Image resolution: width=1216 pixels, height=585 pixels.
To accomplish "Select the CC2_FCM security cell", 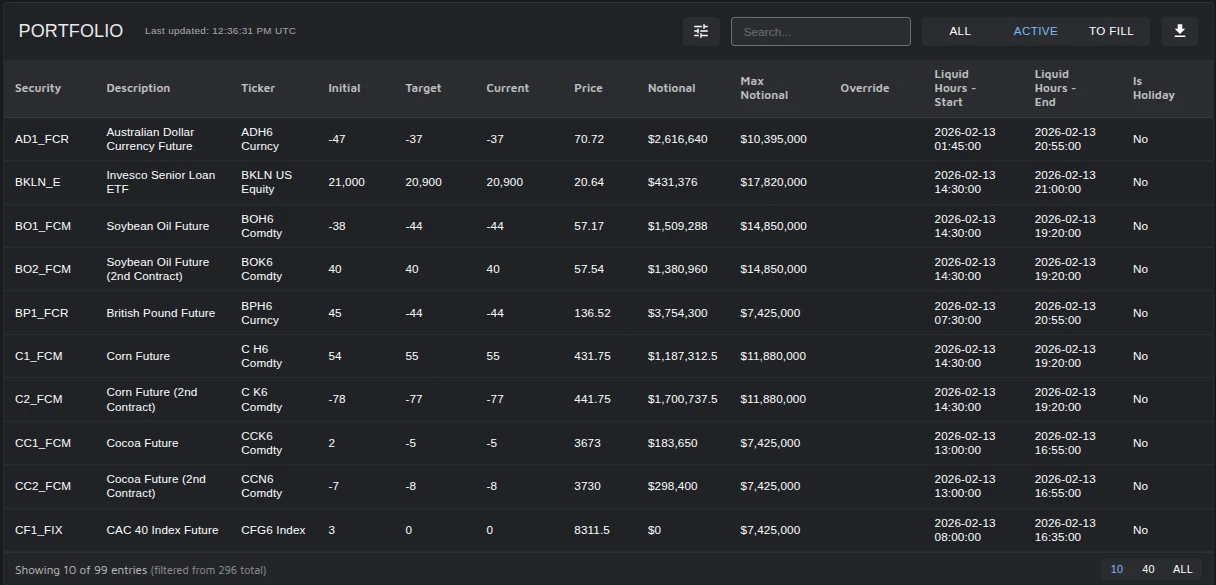I will [43, 486].
